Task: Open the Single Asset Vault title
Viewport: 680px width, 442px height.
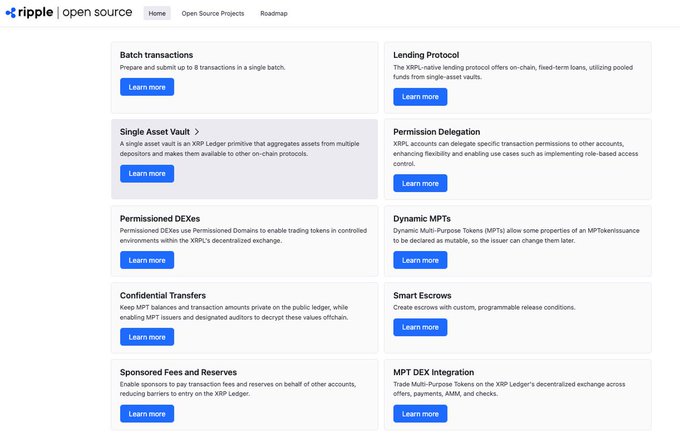Action: coord(155,132)
